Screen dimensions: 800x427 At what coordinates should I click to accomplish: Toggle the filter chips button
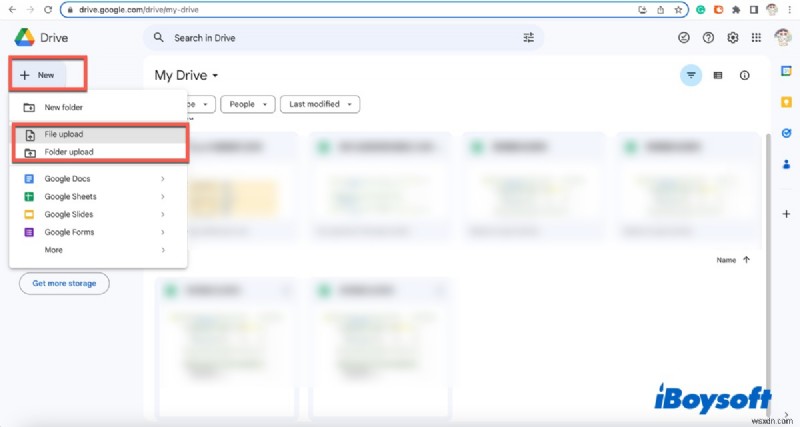point(691,76)
